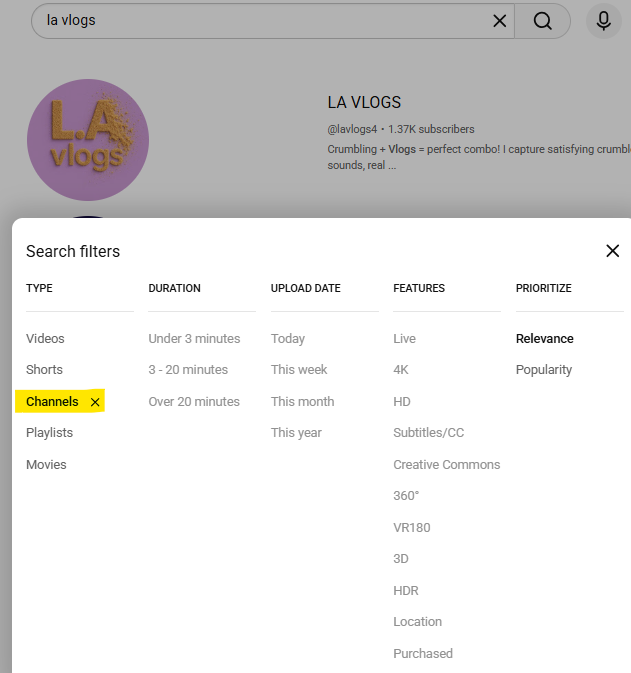Screen dimensions: 631x673
Task: Open the LA VLOGS channel avatar
Action: pos(88,140)
